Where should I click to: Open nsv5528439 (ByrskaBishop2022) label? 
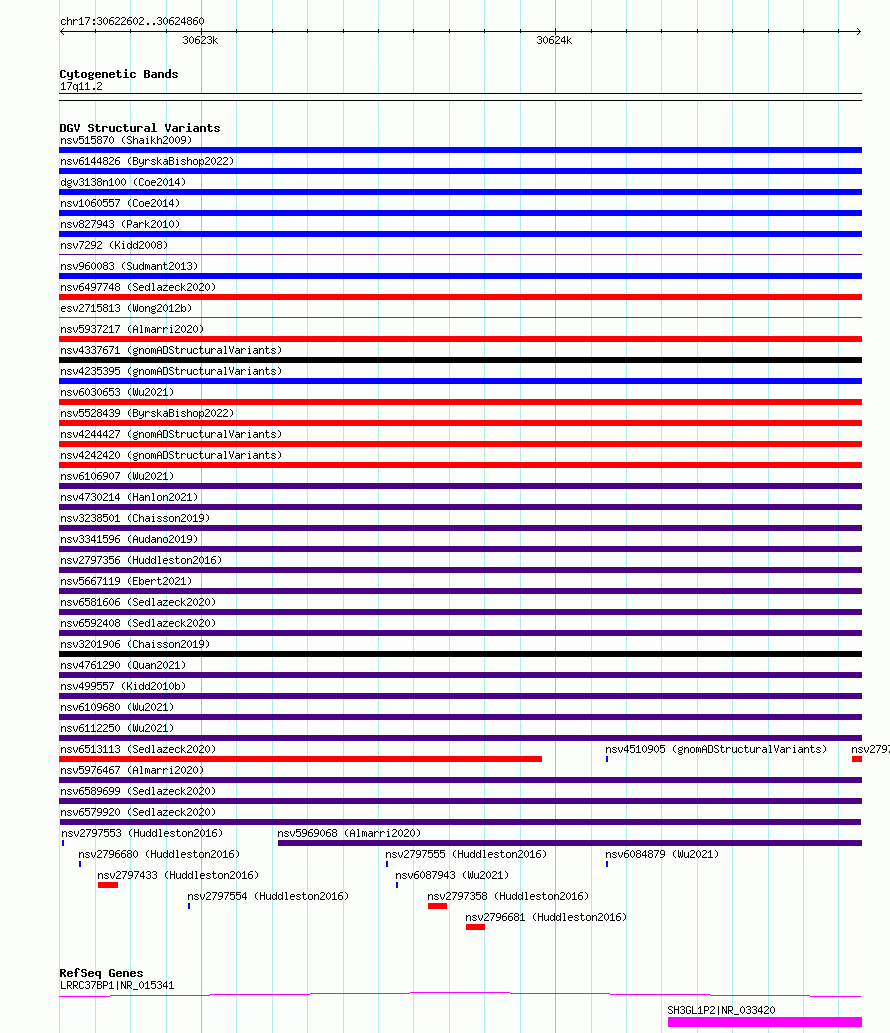tap(147, 414)
